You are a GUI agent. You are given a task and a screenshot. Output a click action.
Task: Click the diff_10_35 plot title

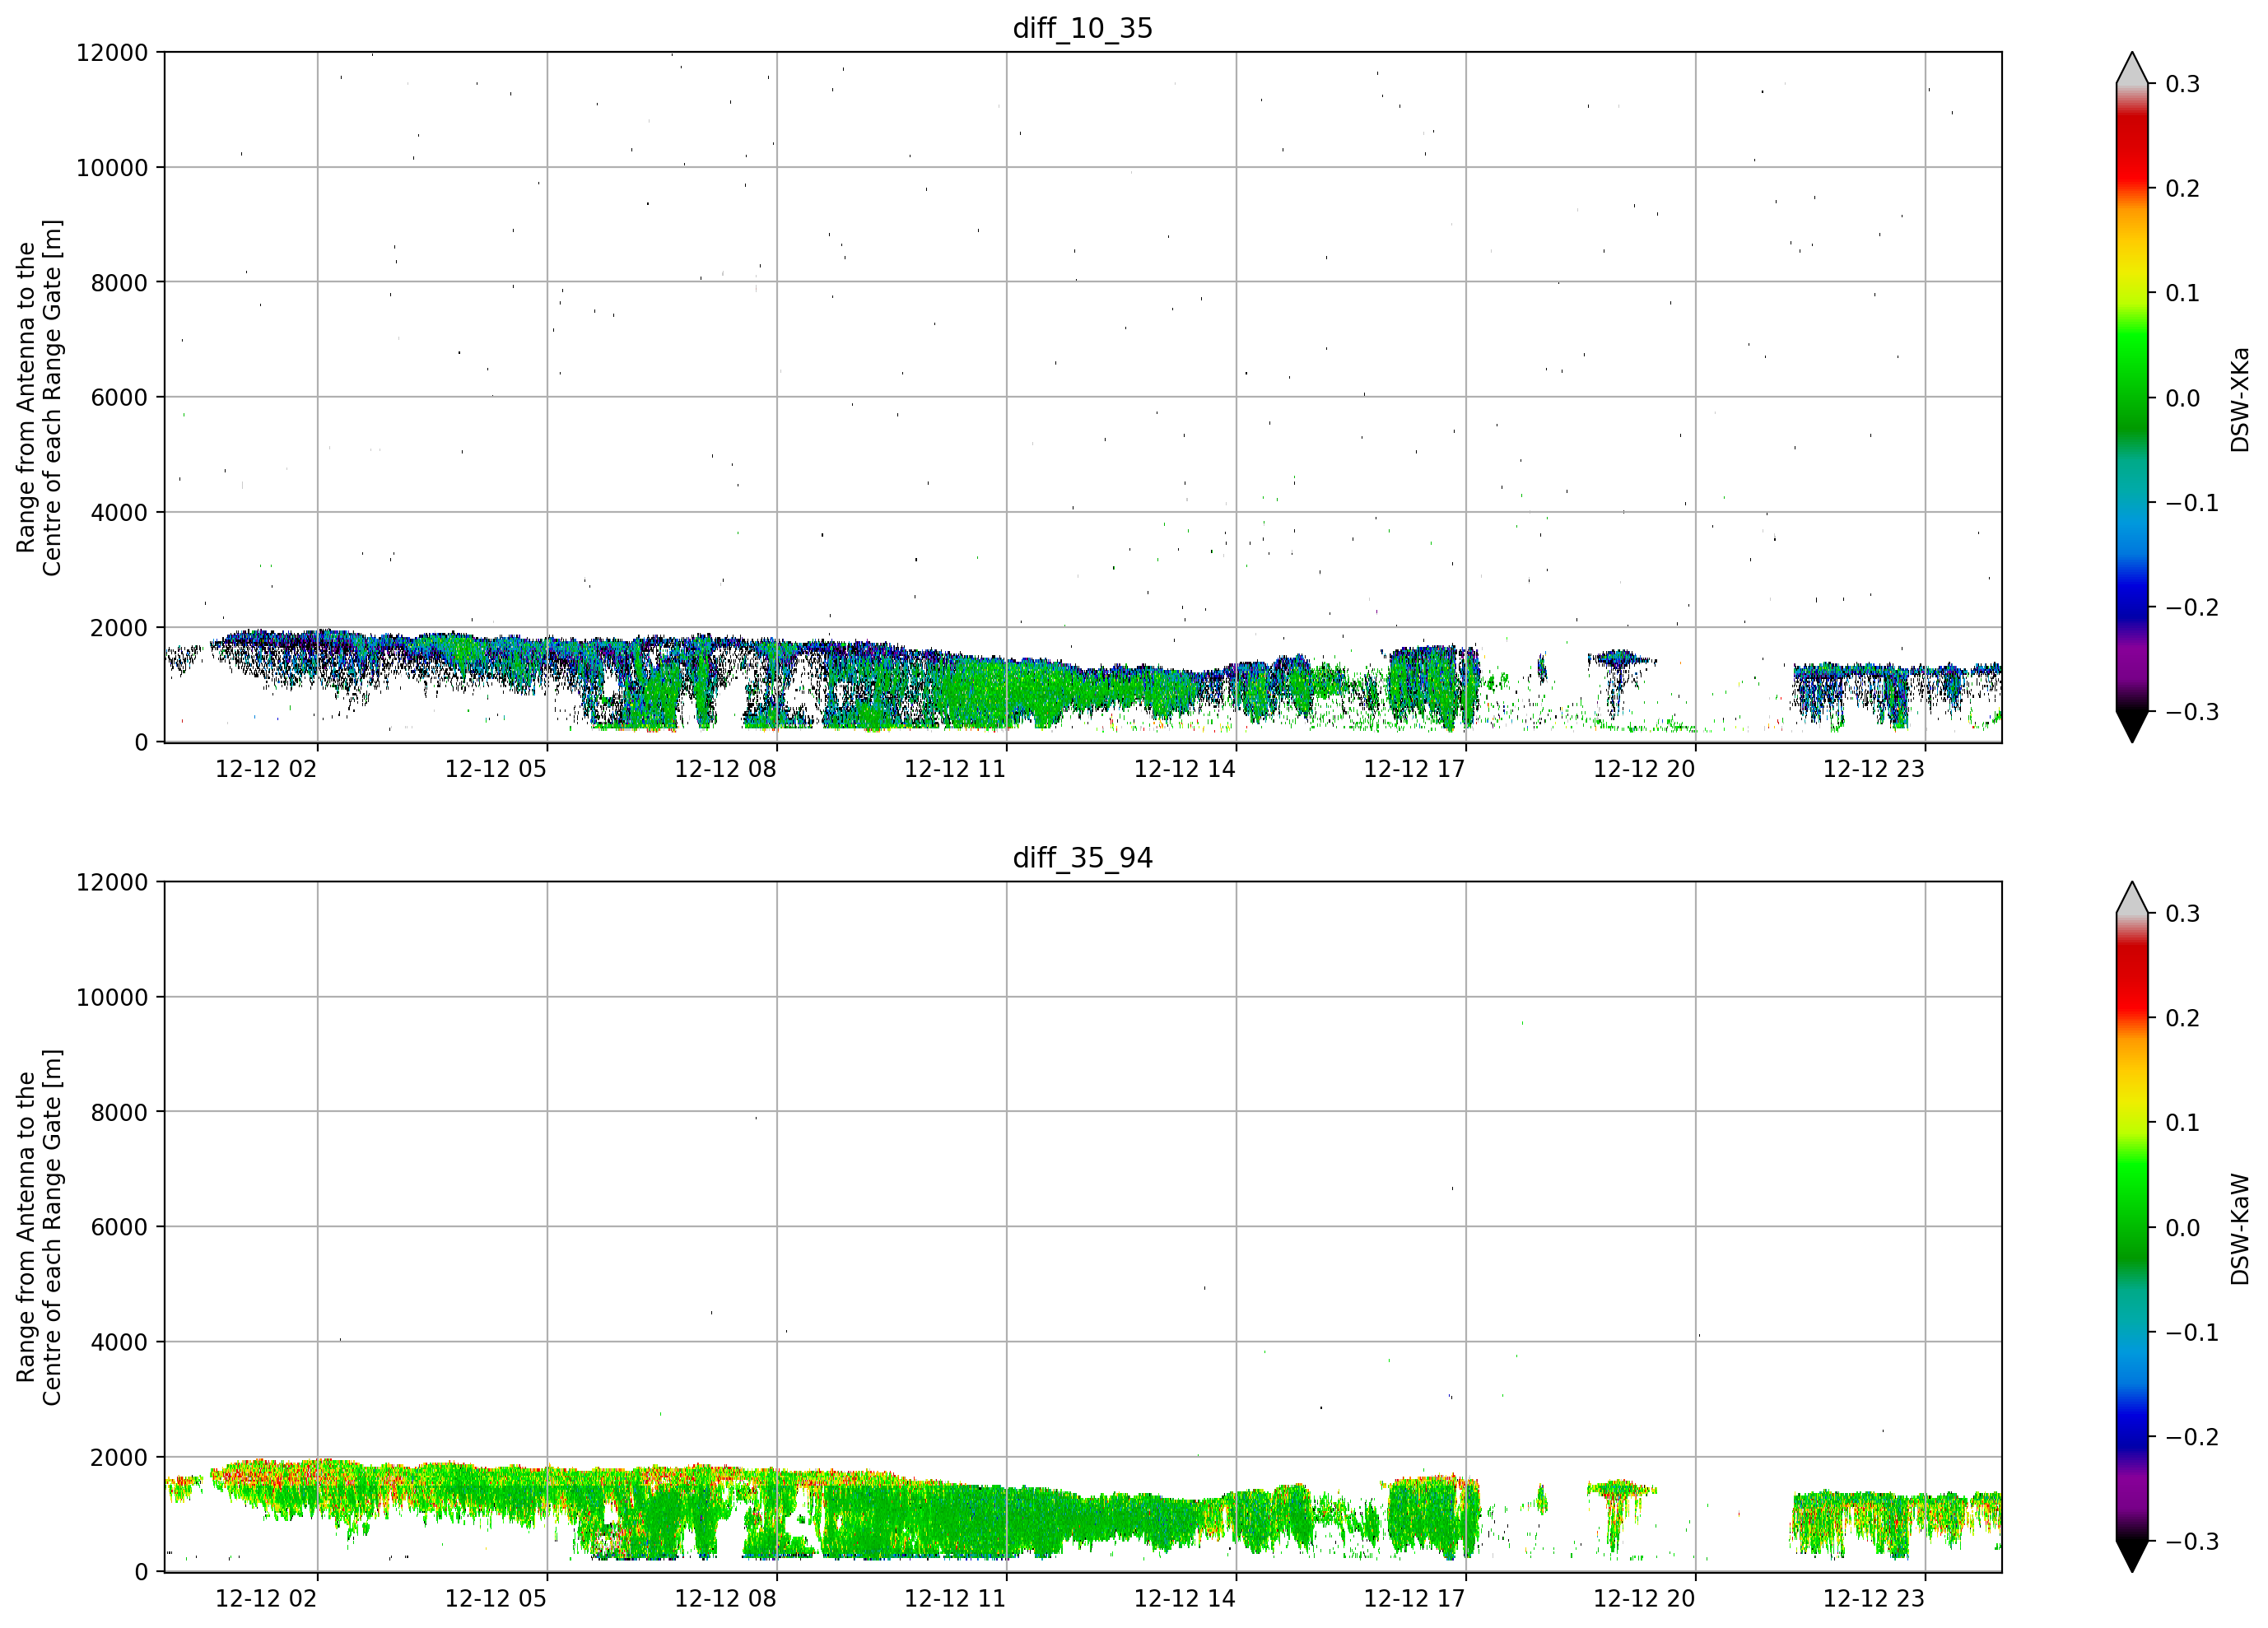click(x=1082, y=28)
